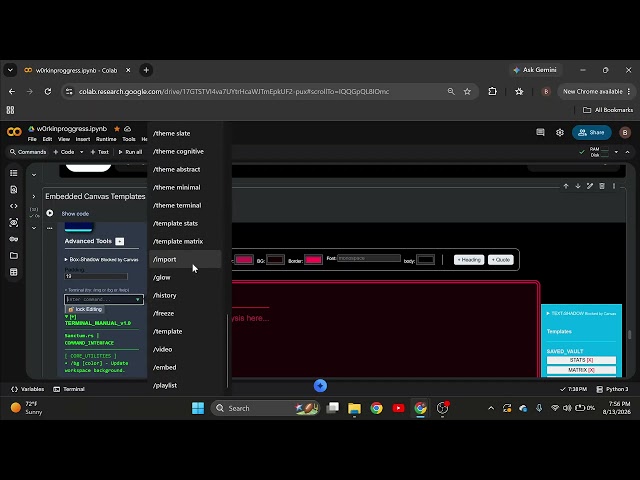Select the /import command
640x480 pixels.
[x=185, y=259]
